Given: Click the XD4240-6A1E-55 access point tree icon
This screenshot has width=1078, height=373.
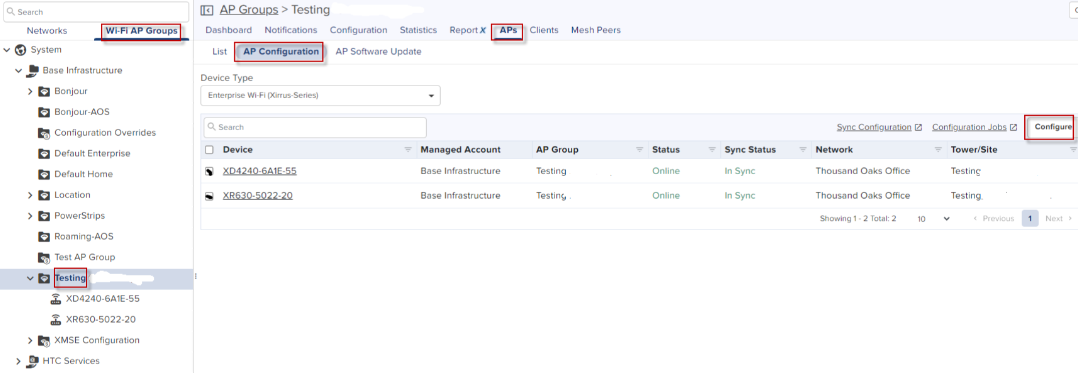Looking at the screenshot, I should pos(56,299).
